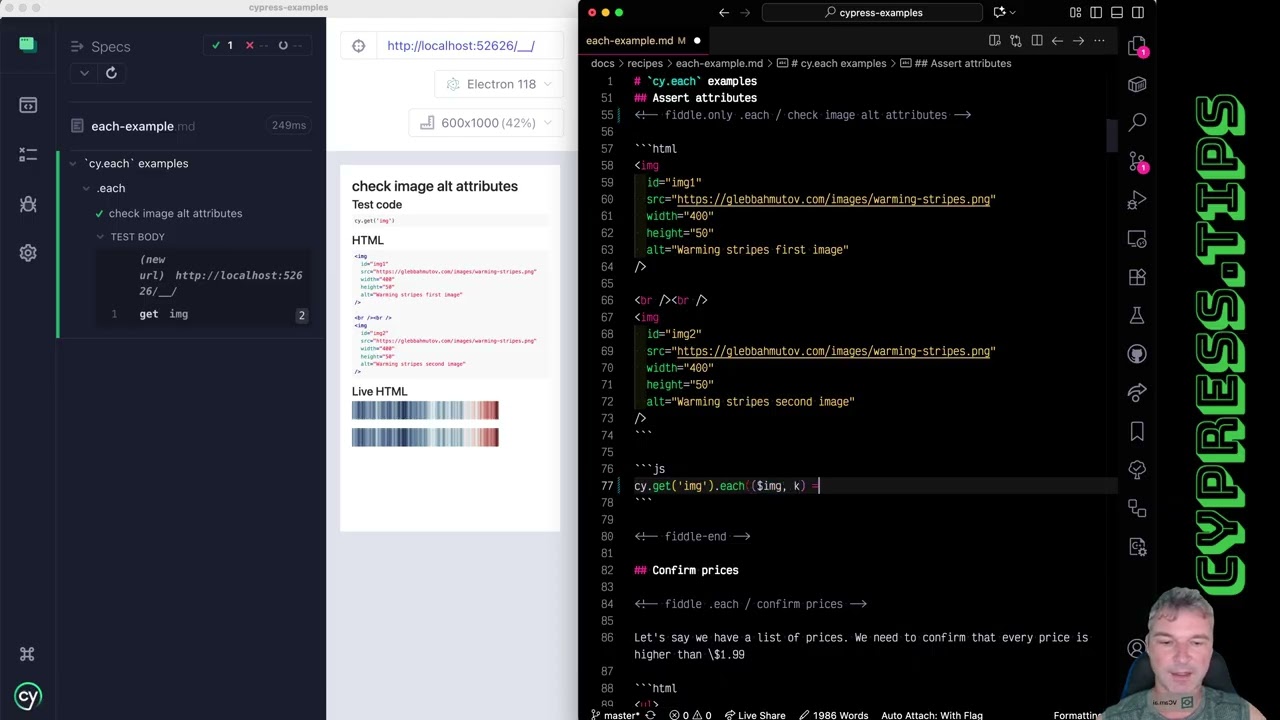
Task: Go back with the title bar back arrow
Action: (x=724, y=12)
